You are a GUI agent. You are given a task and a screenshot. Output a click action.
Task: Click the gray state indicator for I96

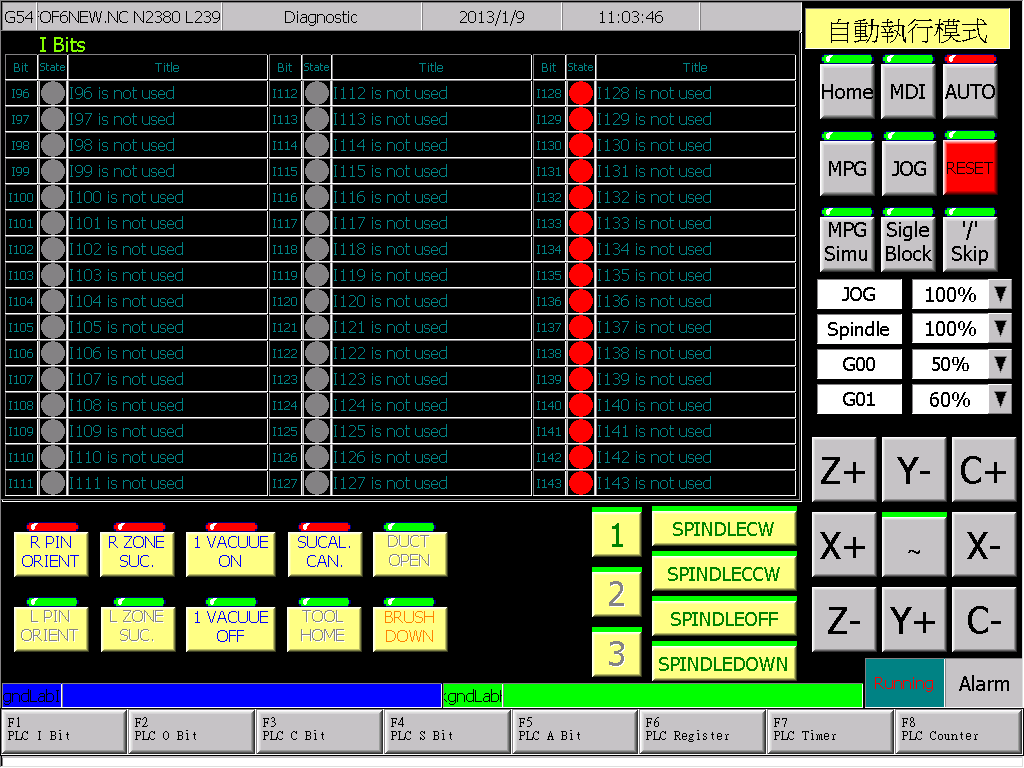52,93
